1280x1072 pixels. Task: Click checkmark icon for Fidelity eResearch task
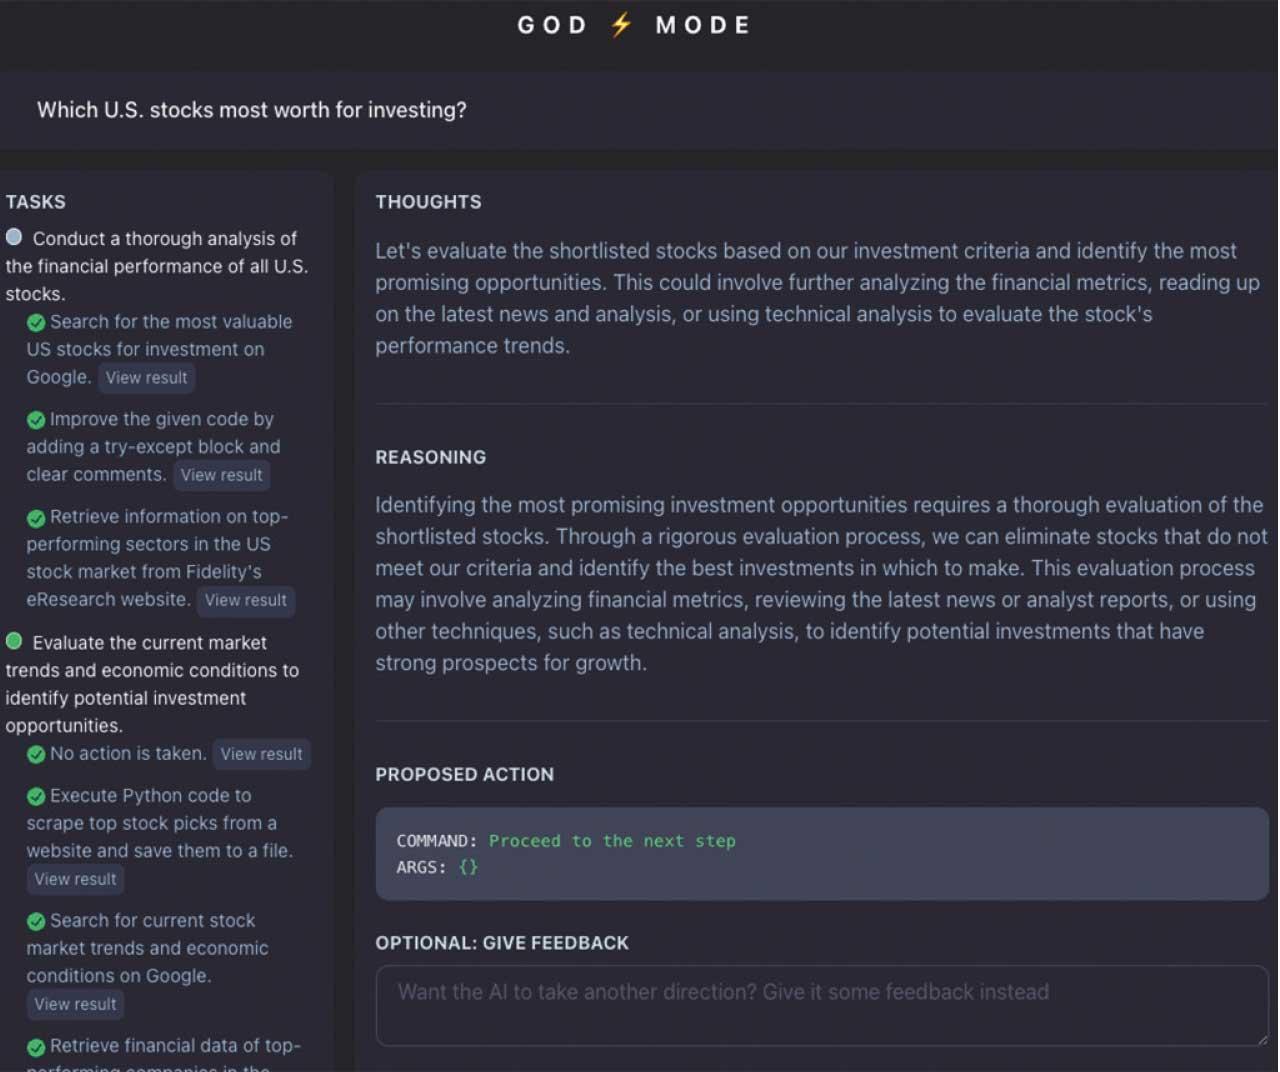(x=36, y=518)
